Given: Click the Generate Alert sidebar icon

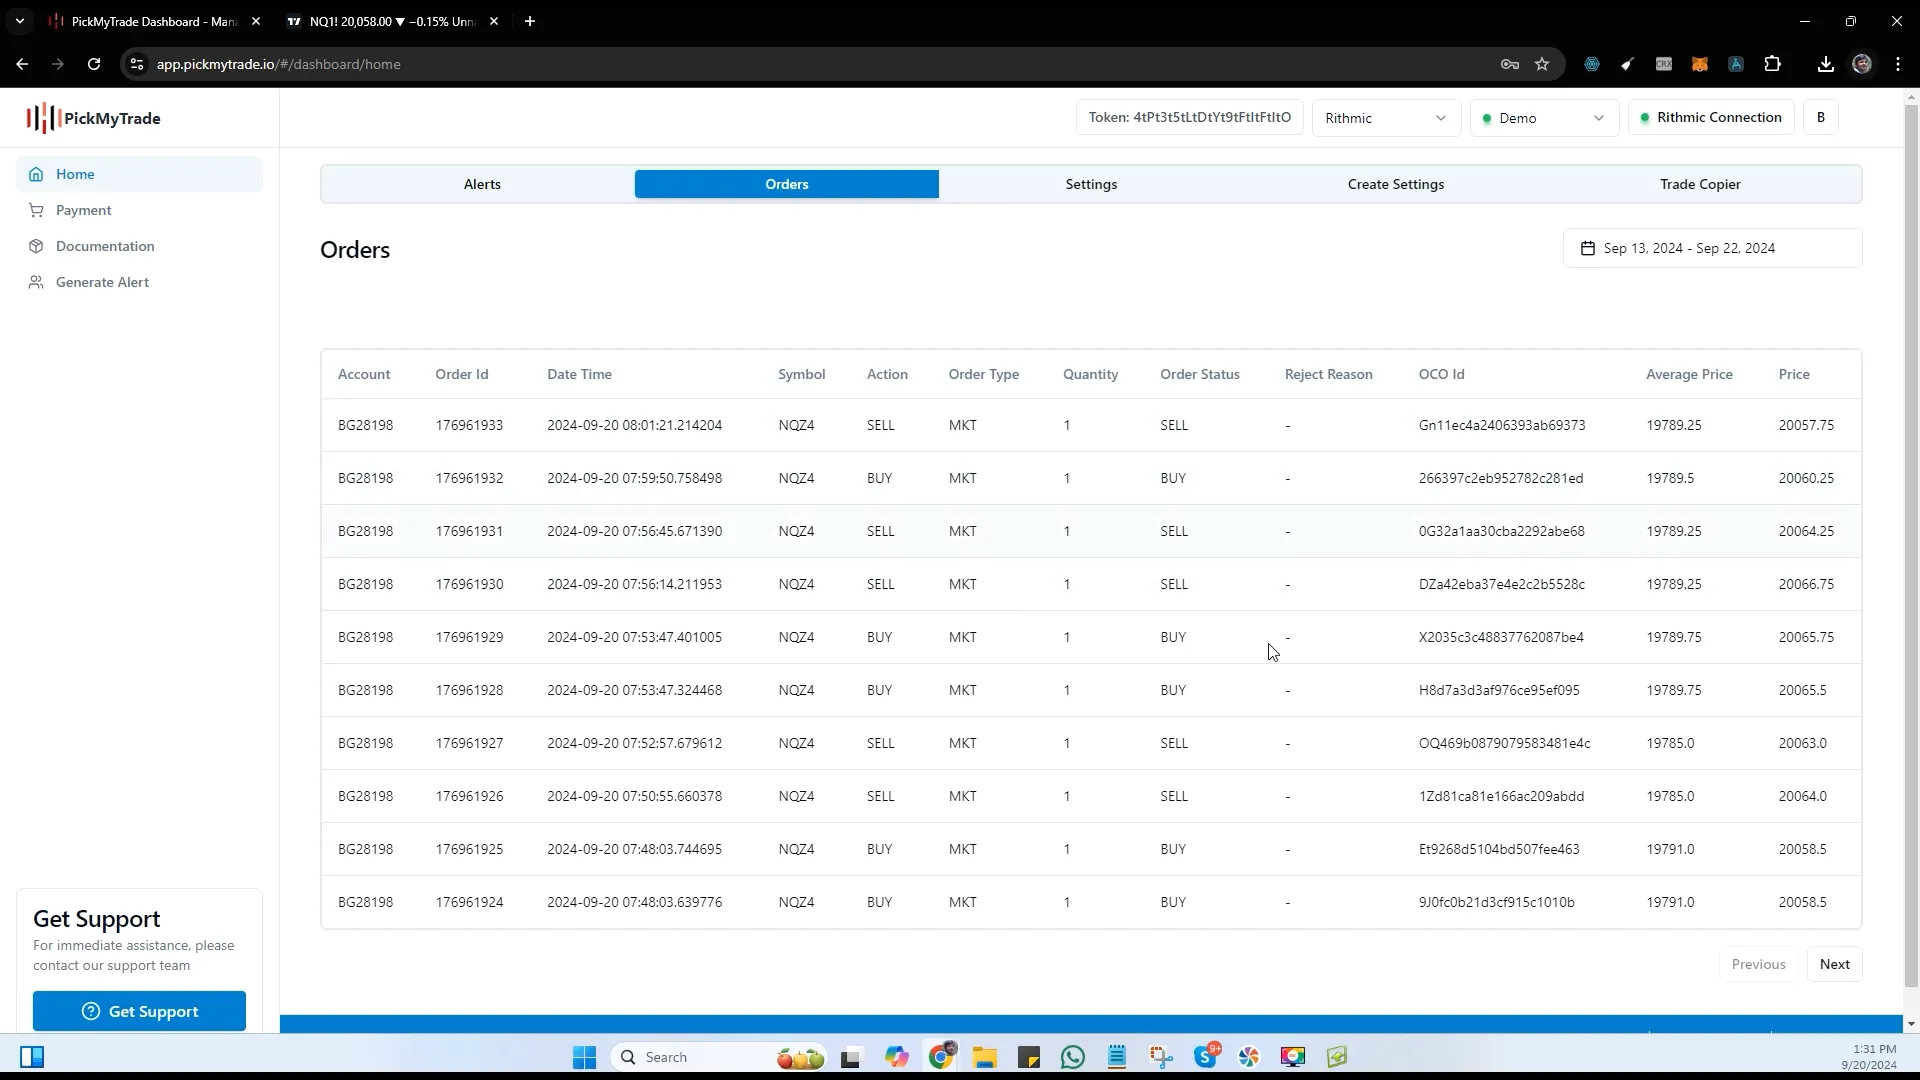Looking at the screenshot, I should 36,281.
